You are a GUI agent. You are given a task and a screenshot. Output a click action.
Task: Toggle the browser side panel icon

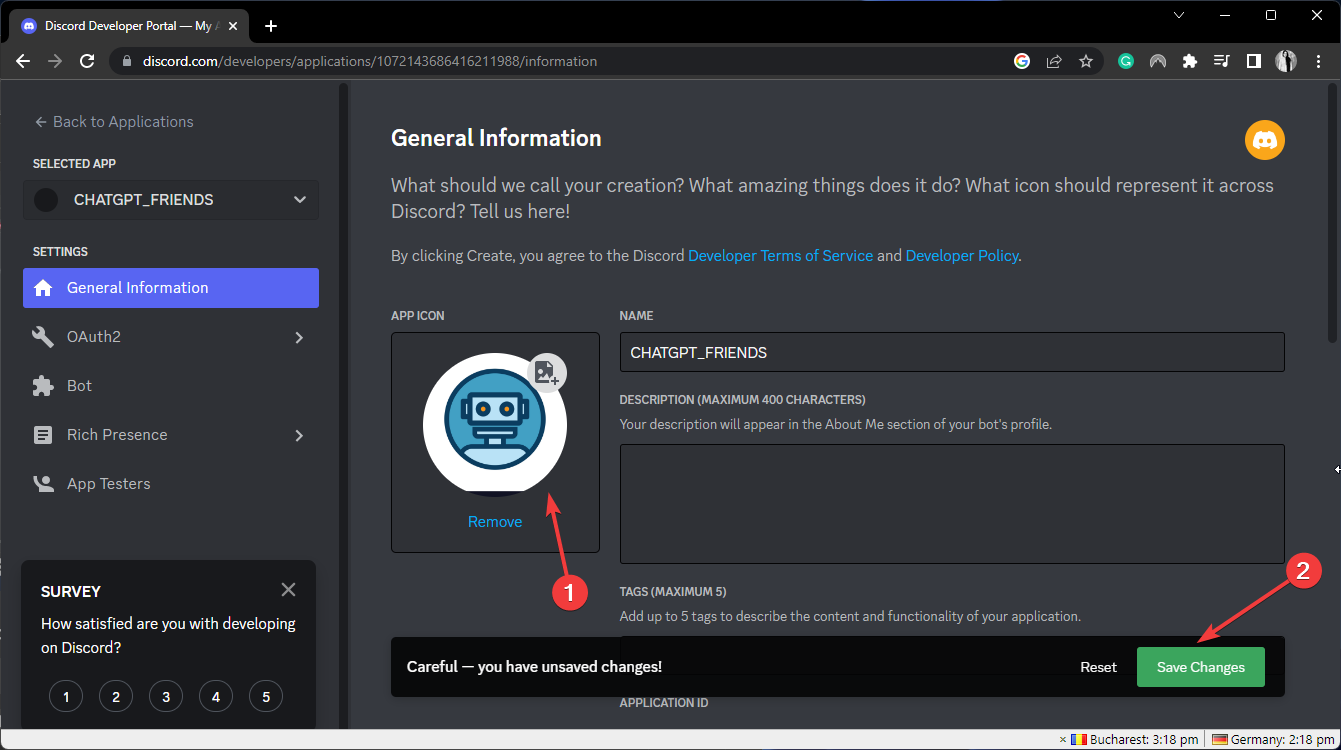tap(1253, 61)
